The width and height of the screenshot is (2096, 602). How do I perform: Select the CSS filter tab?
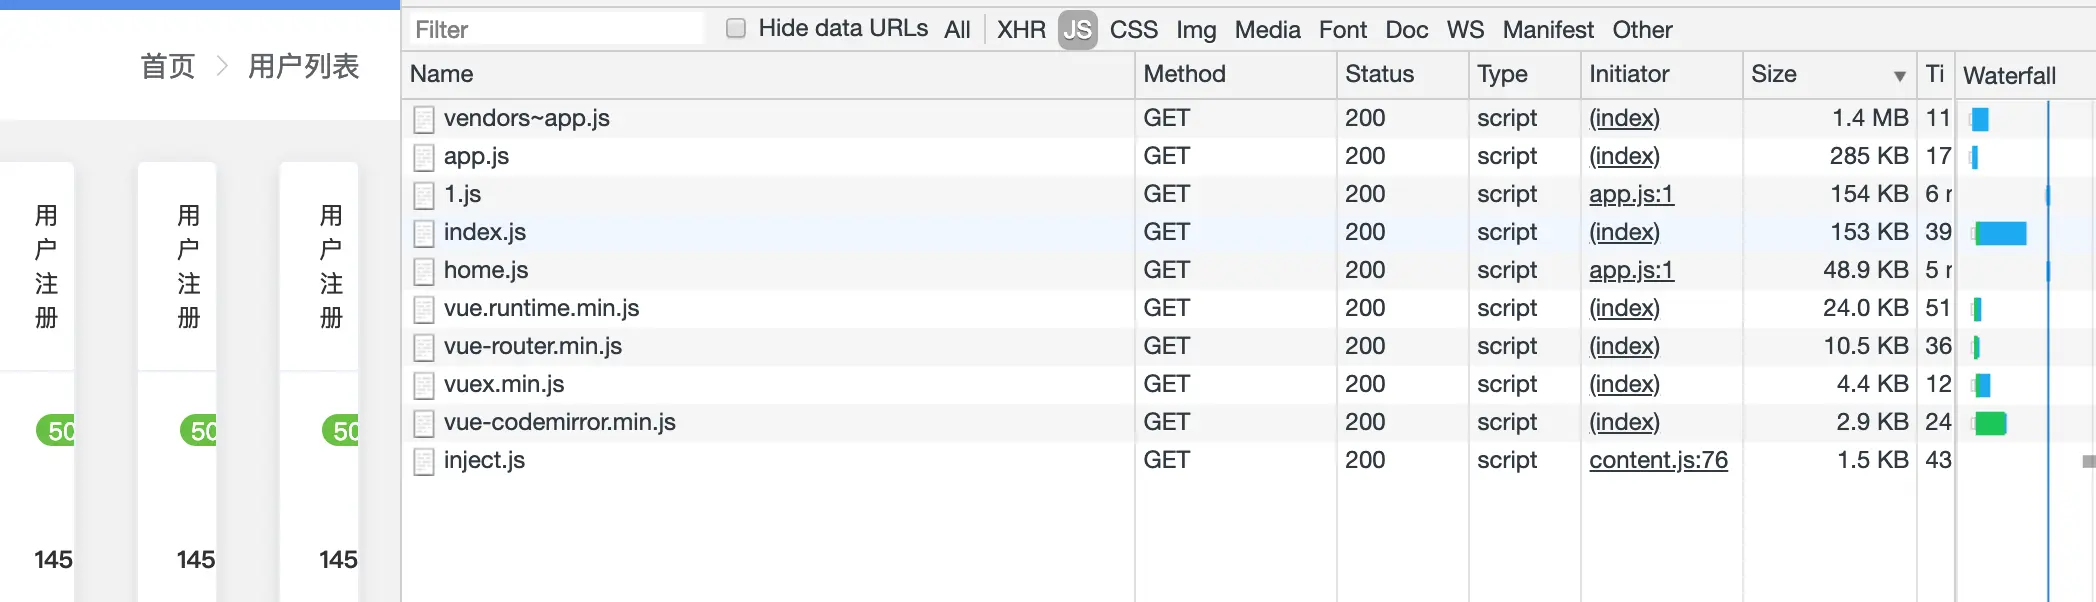1134,30
